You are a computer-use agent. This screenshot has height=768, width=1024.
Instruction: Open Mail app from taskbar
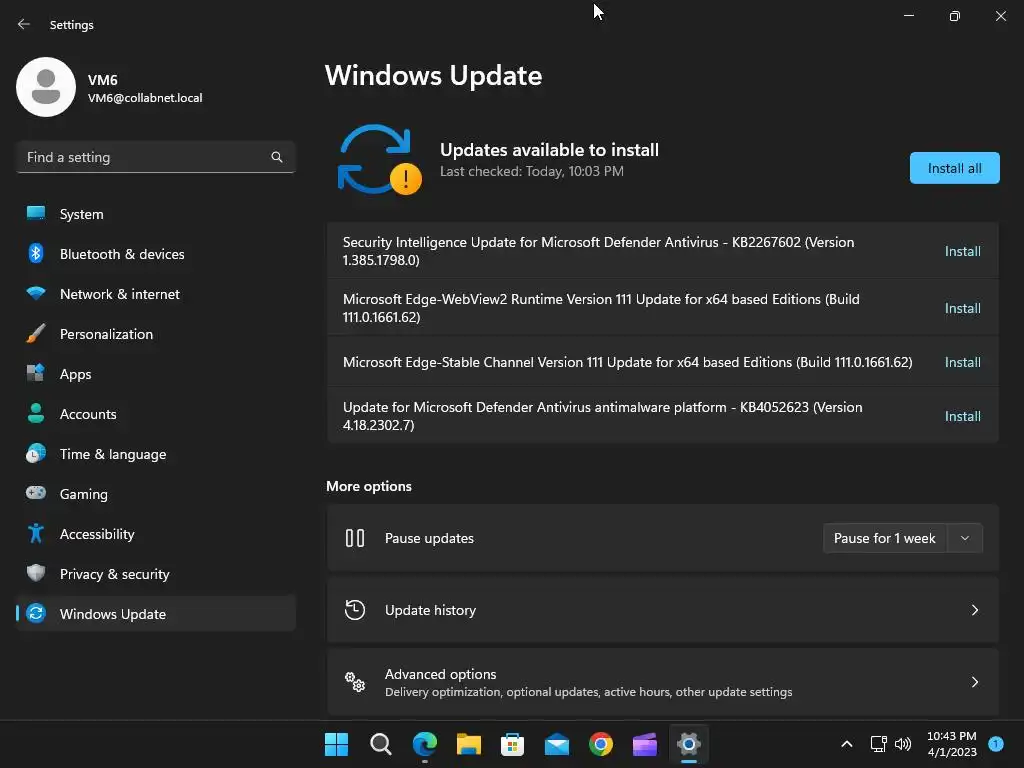pyautogui.click(x=556, y=744)
